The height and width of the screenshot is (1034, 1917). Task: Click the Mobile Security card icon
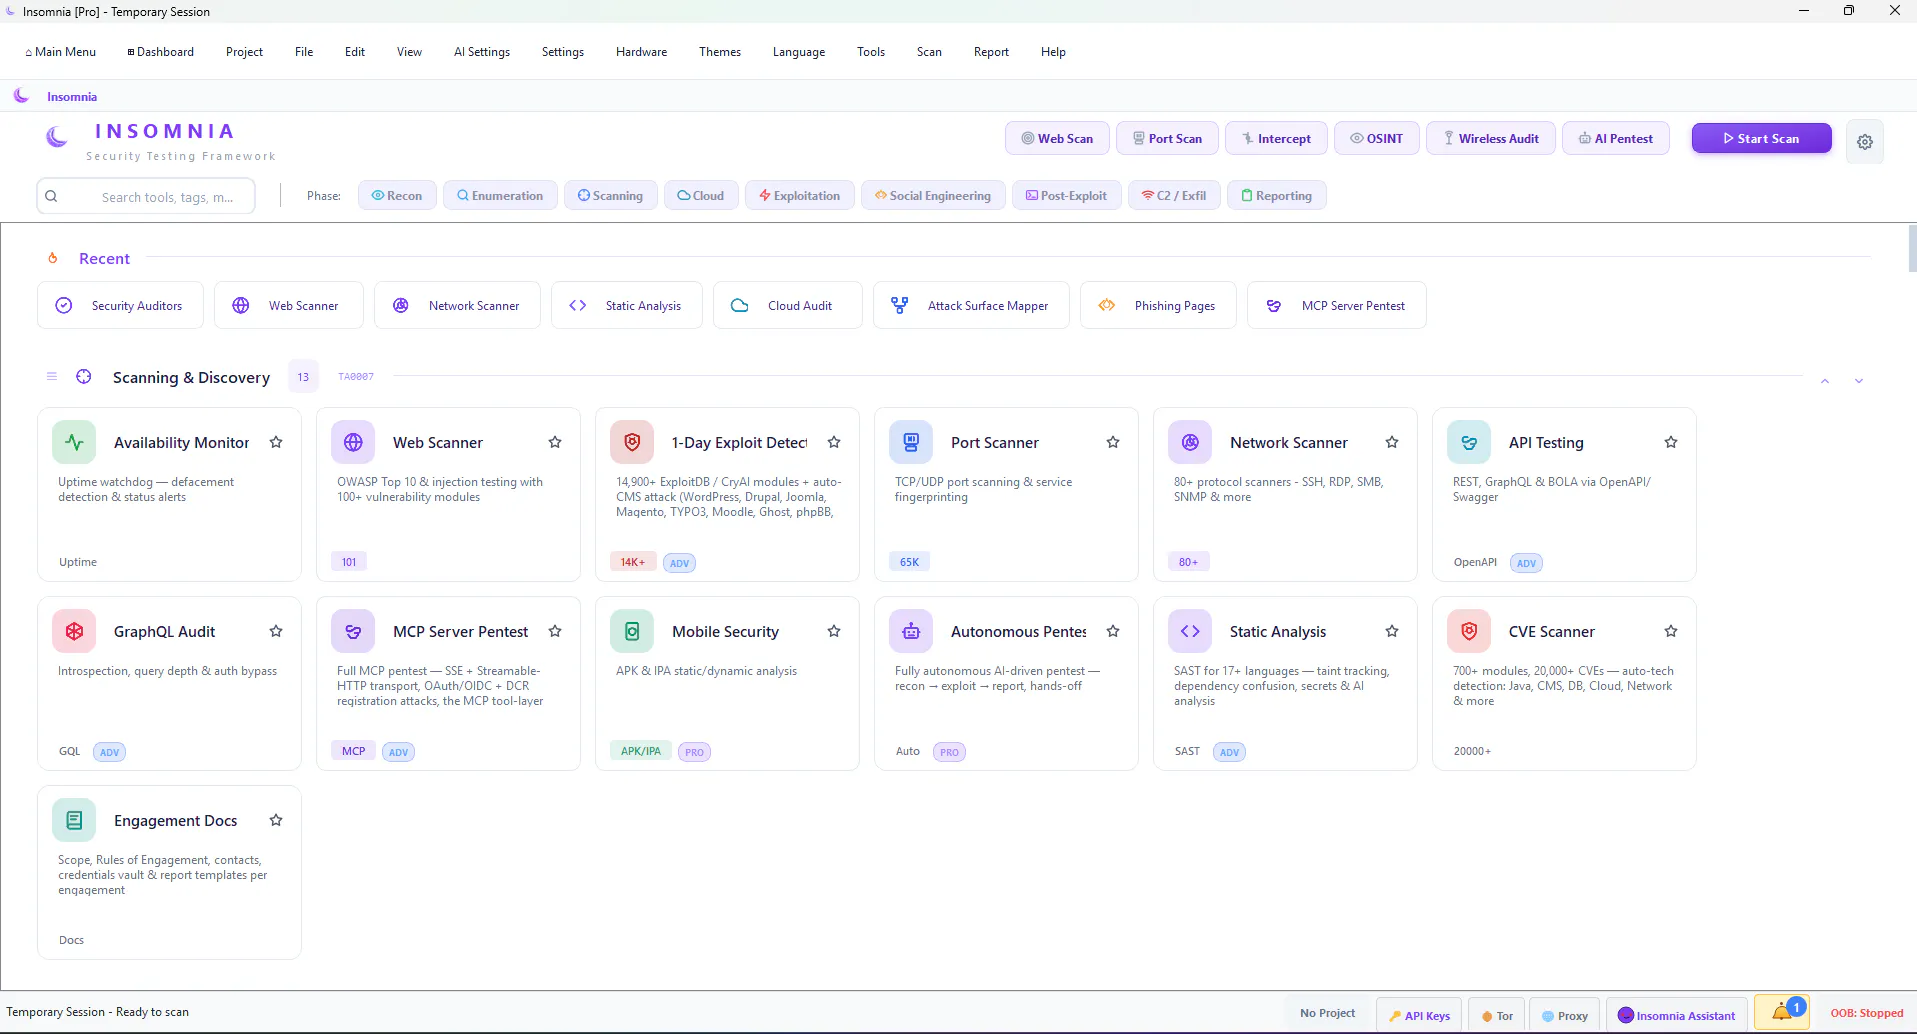click(x=632, y=631)
